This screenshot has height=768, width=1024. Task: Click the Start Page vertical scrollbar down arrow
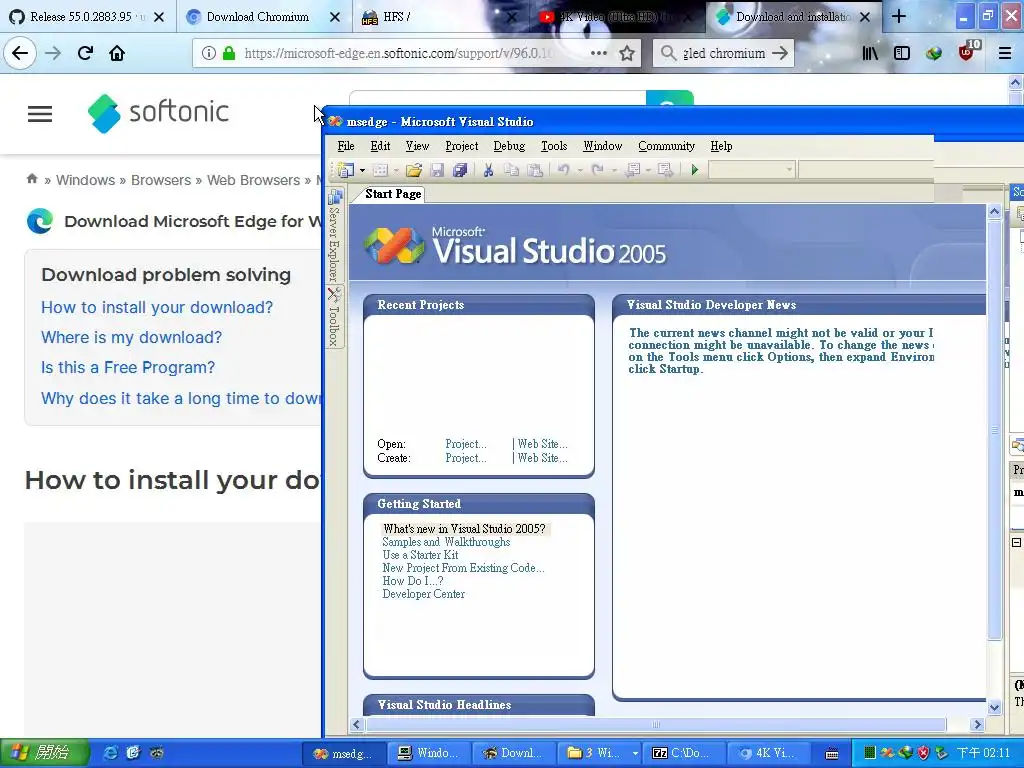click(x=994, y=707)
